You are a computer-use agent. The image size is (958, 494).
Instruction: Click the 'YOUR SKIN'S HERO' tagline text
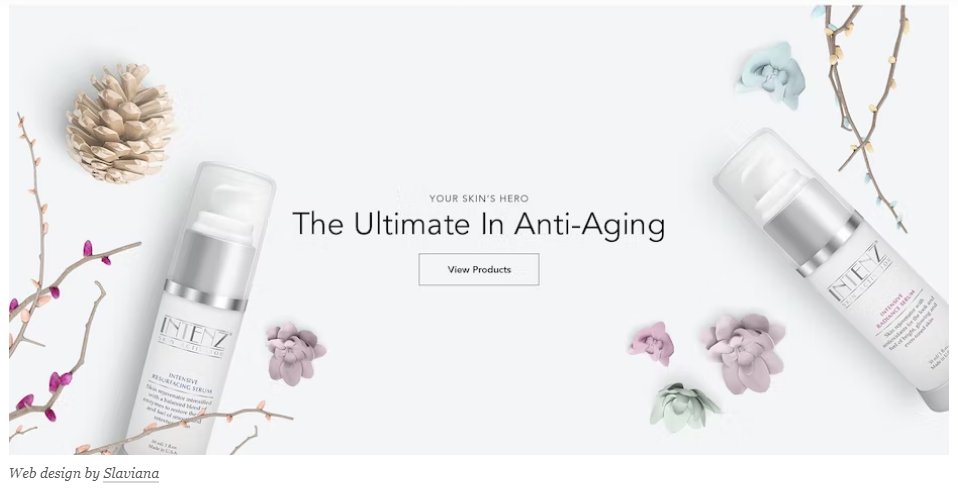(478, 198)
